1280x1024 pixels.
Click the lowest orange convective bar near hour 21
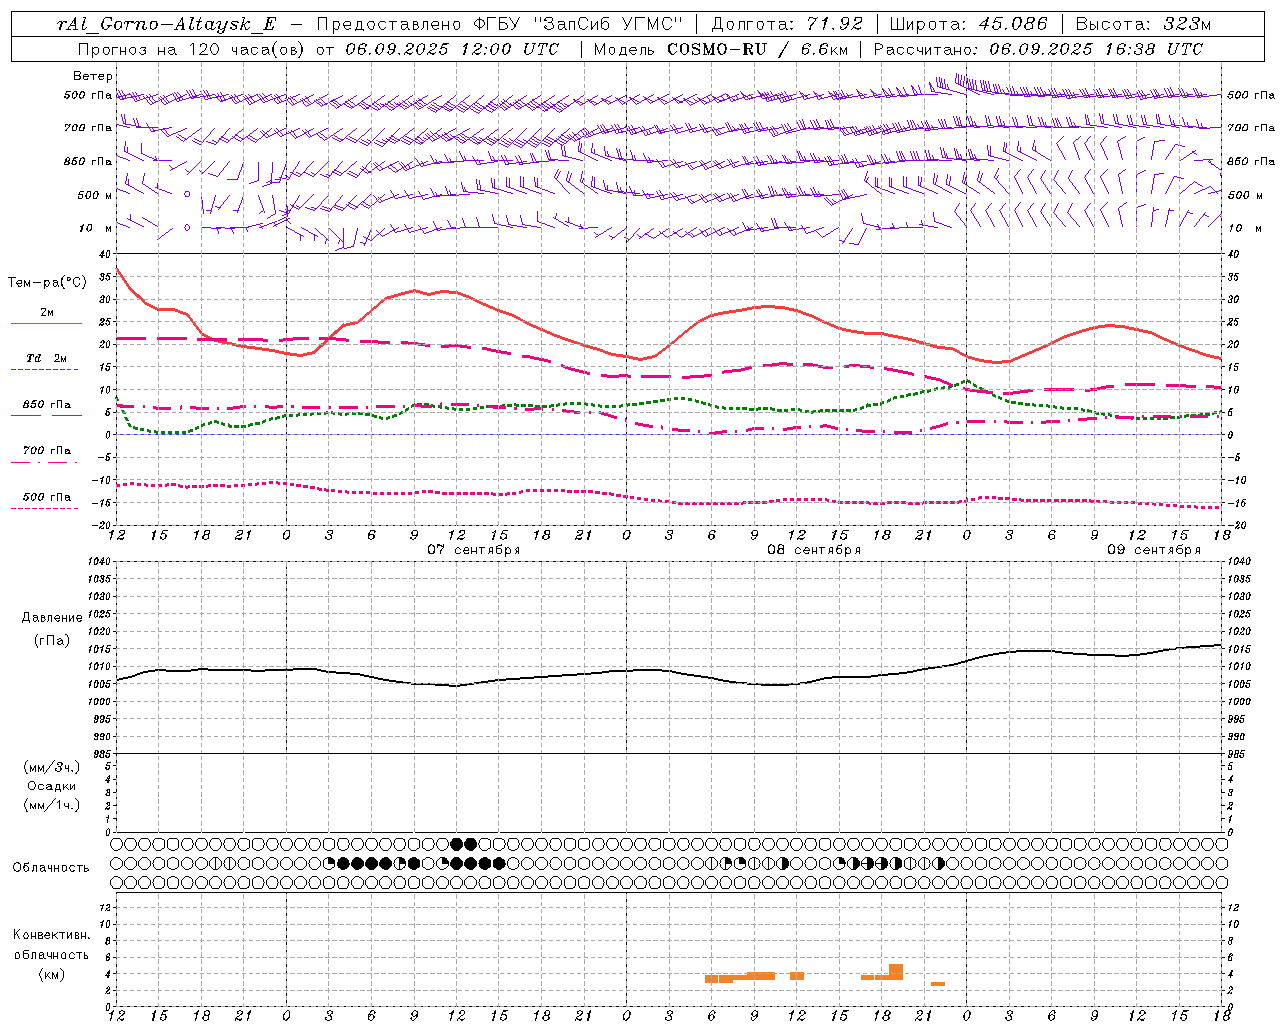(938, 984)
